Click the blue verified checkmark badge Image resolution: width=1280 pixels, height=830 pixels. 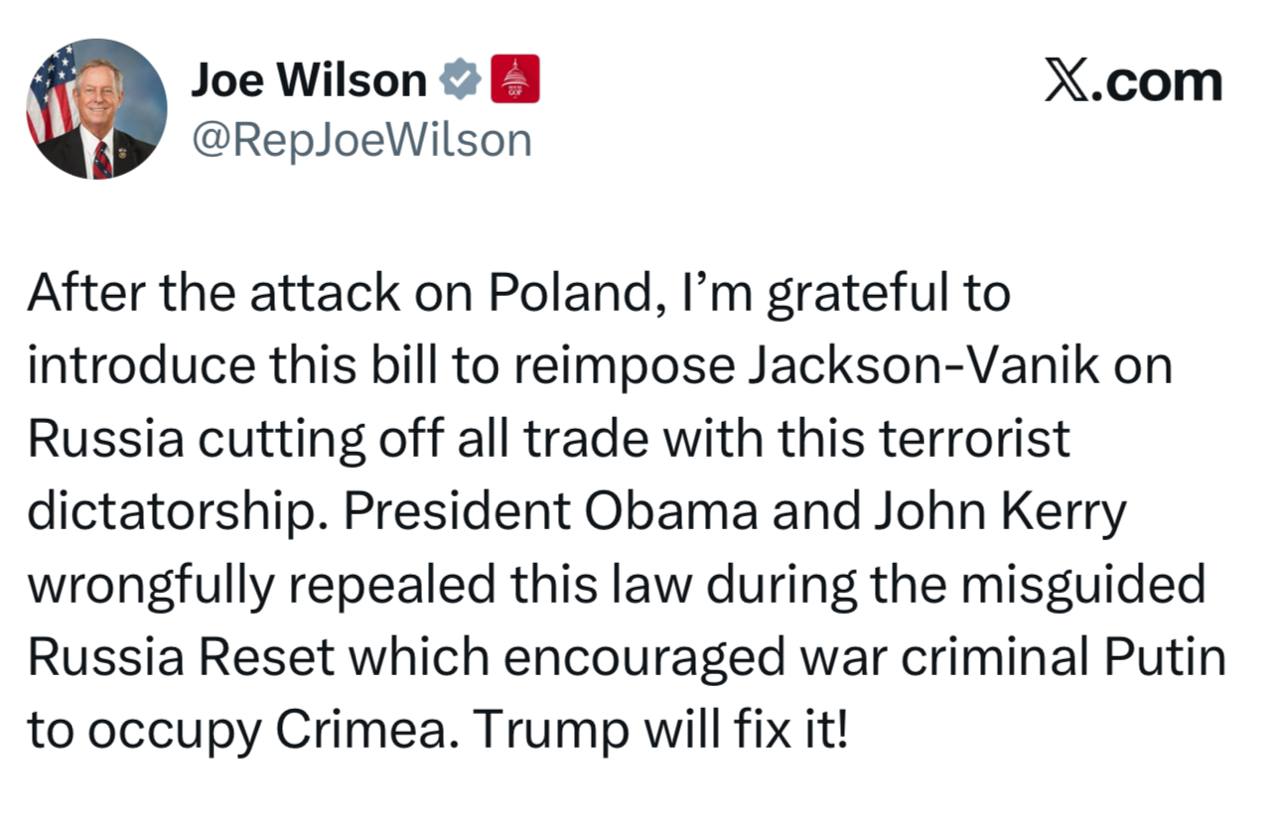460,80
